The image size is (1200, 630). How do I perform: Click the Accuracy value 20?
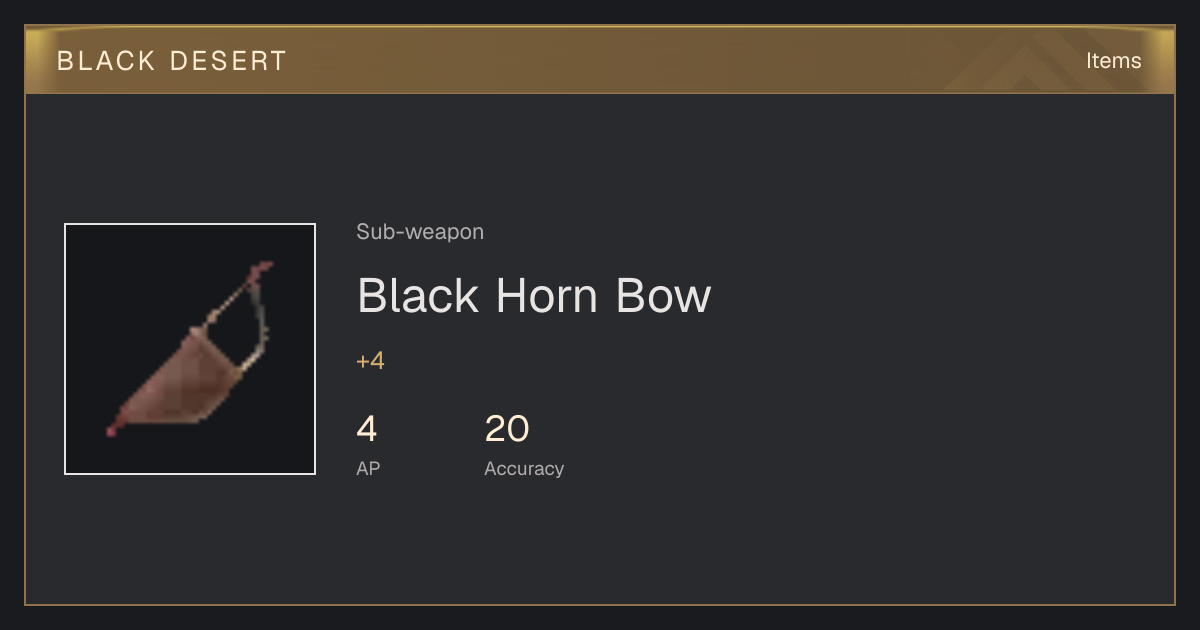coord(507,429)
